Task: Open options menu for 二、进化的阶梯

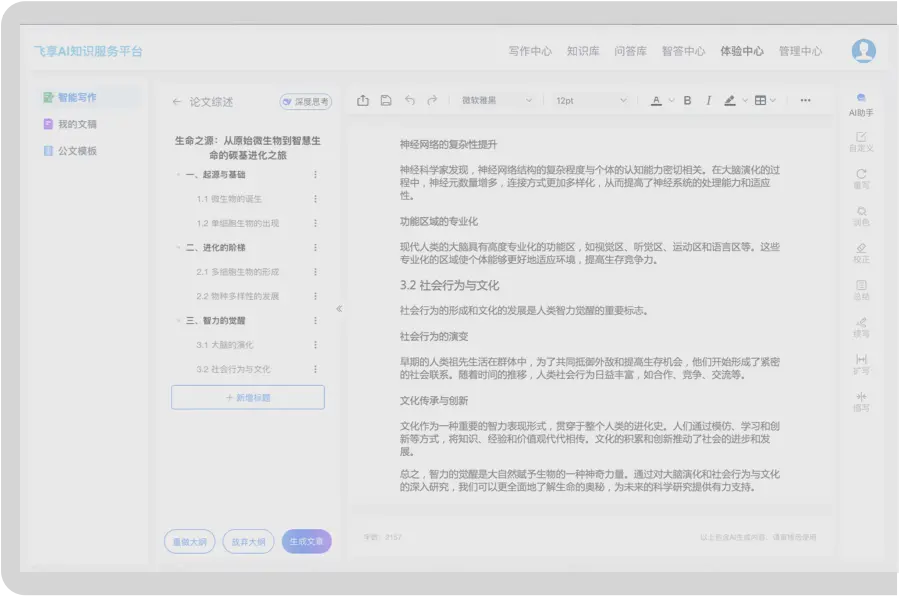Action: 315,247
